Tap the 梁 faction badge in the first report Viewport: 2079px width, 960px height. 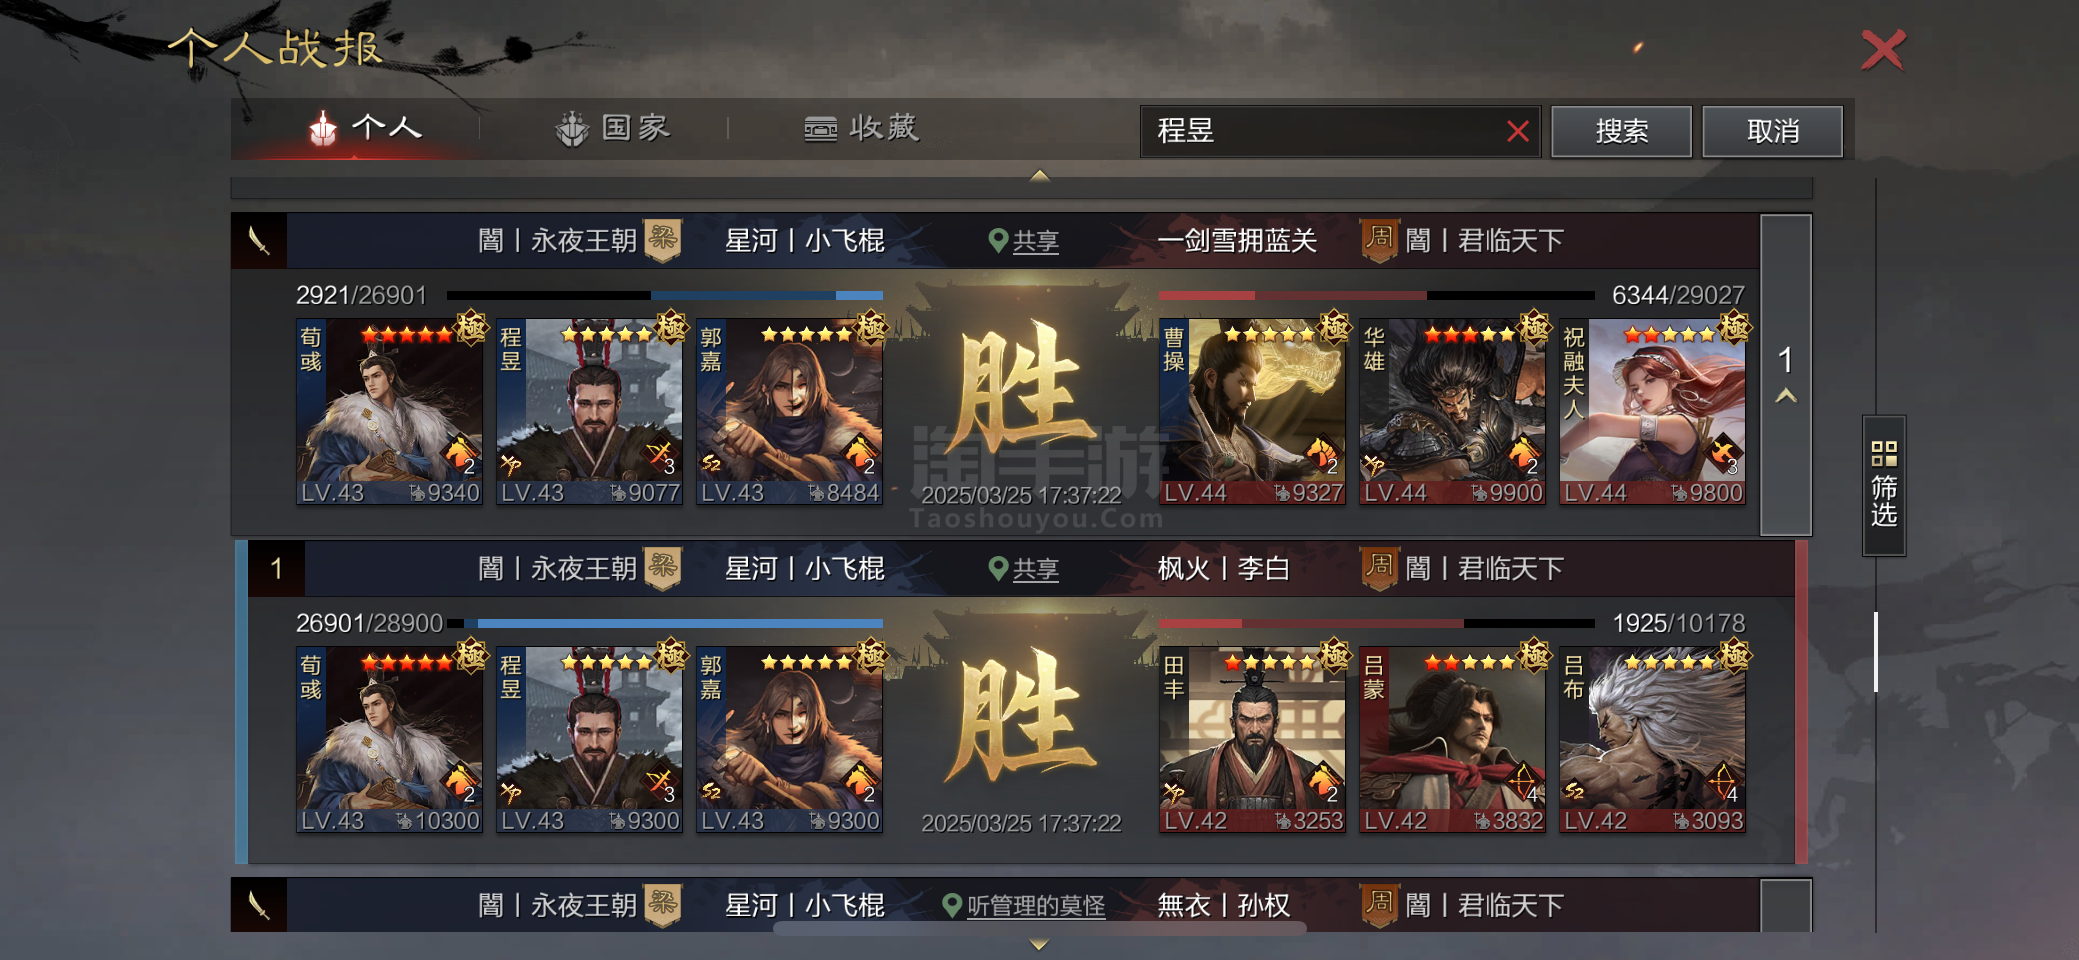point(662,240)
